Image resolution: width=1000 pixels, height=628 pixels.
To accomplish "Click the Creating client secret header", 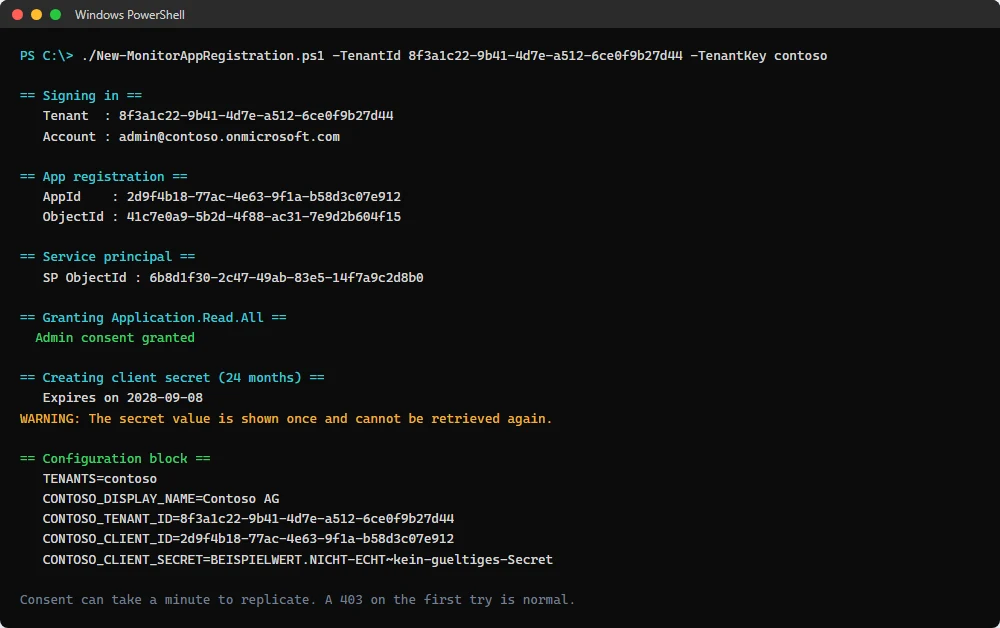I will click(x=172, y=377).
